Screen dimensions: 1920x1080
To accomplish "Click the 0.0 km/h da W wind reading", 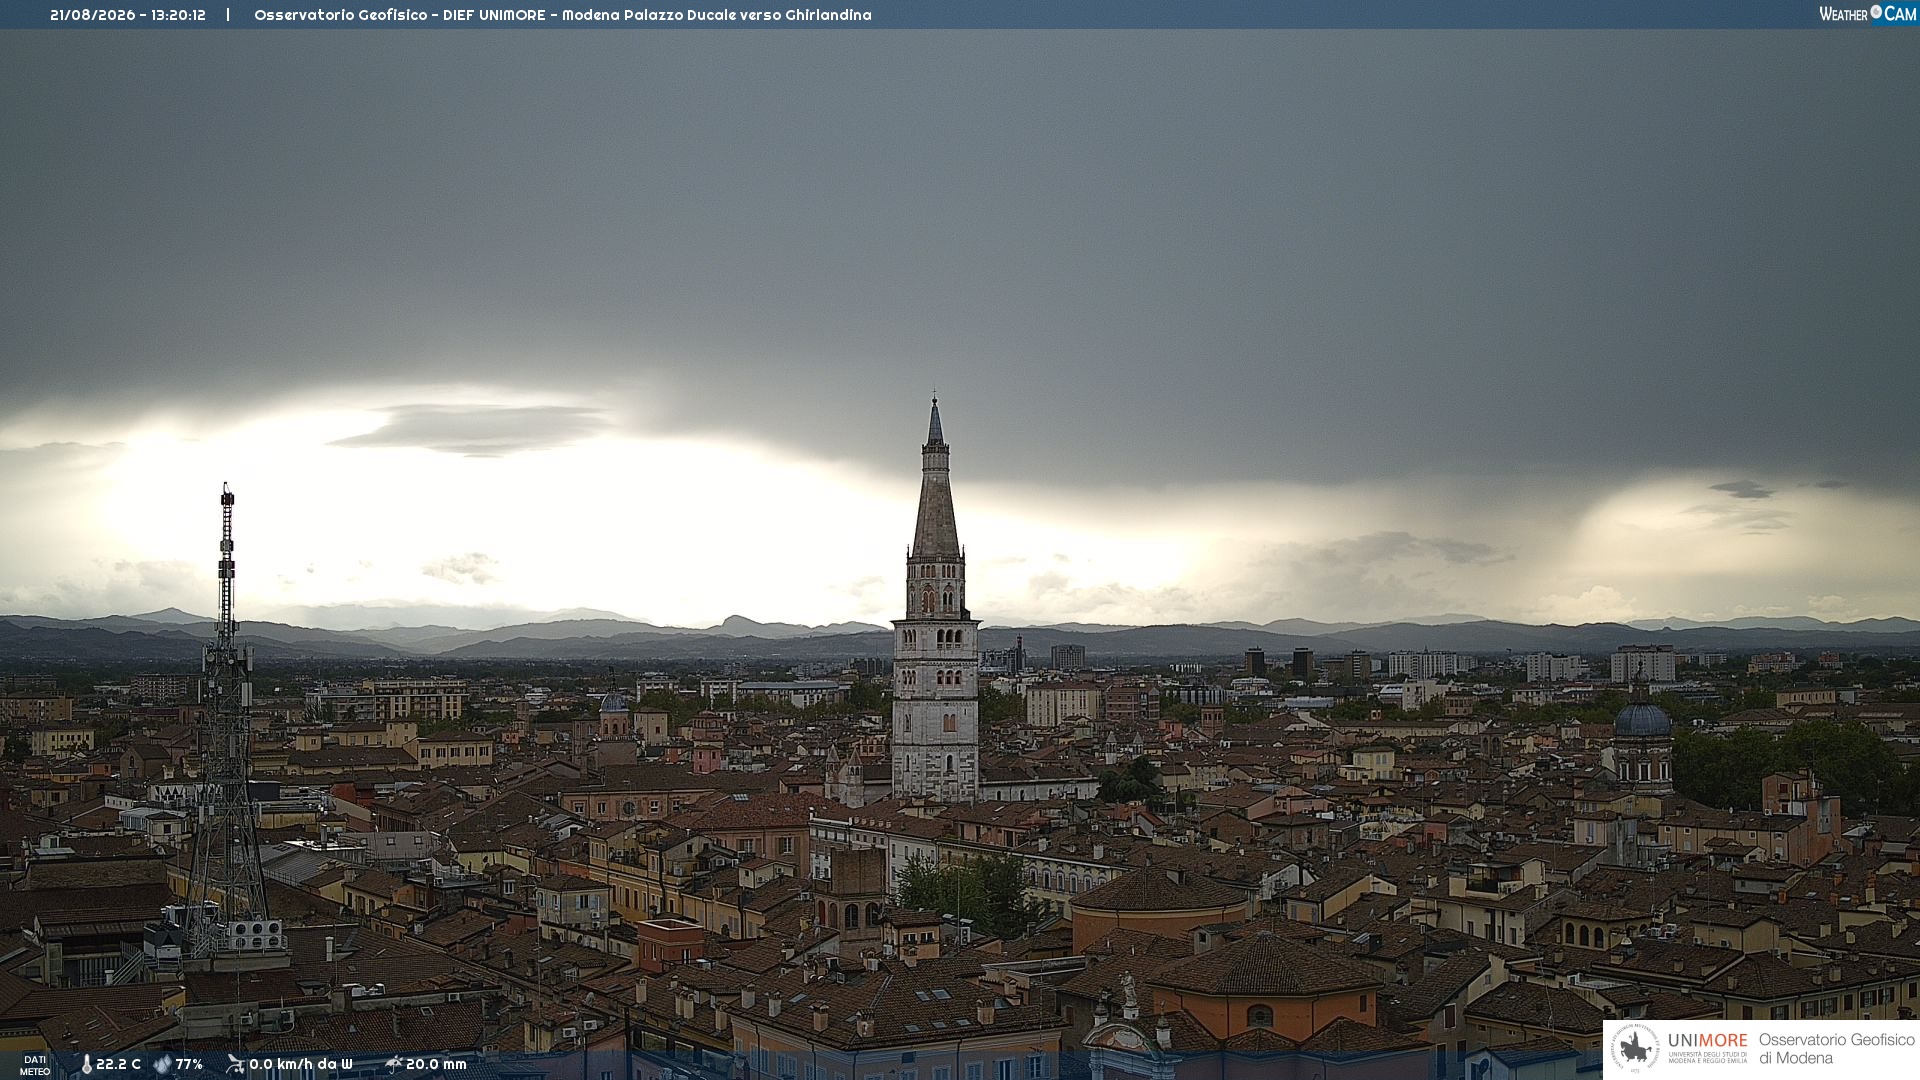I will pos(300,1064).
